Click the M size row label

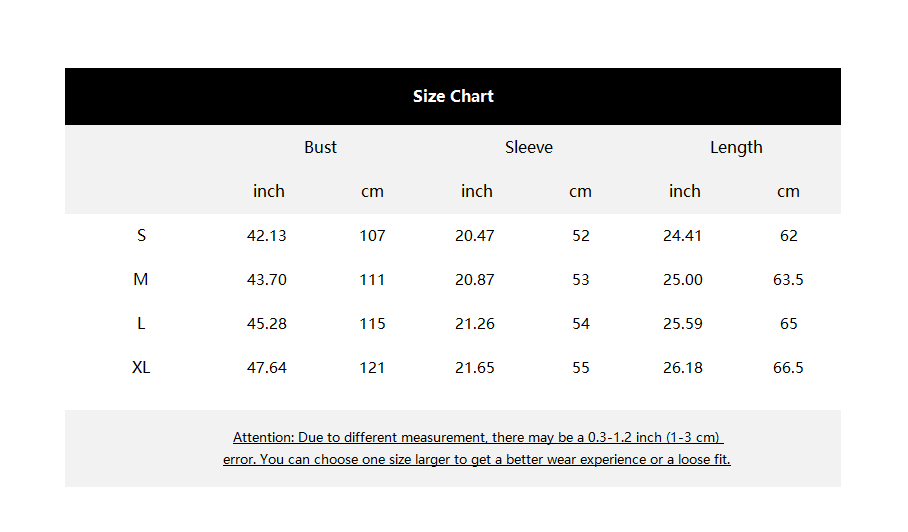point(141,280)
